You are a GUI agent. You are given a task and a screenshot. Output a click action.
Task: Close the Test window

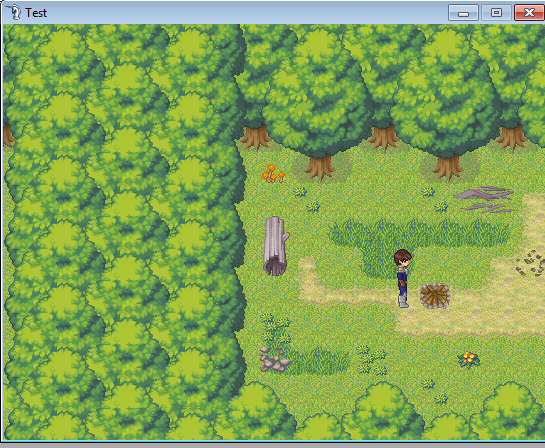[x=529, y=13]
